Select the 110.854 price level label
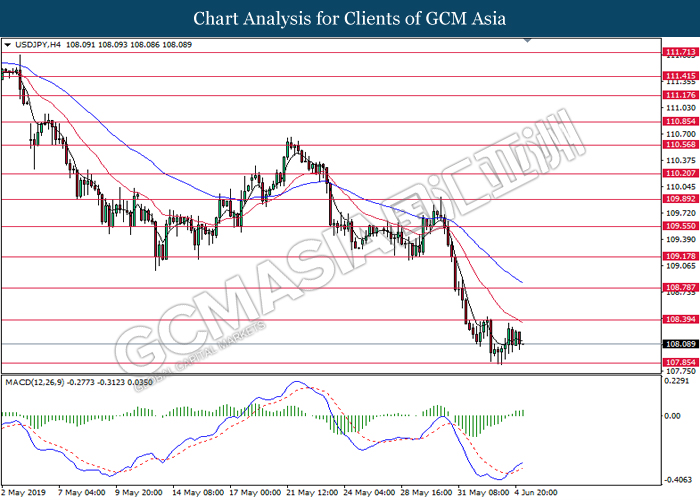This screenshot has height=500, width=700. (x=680, y=121)
